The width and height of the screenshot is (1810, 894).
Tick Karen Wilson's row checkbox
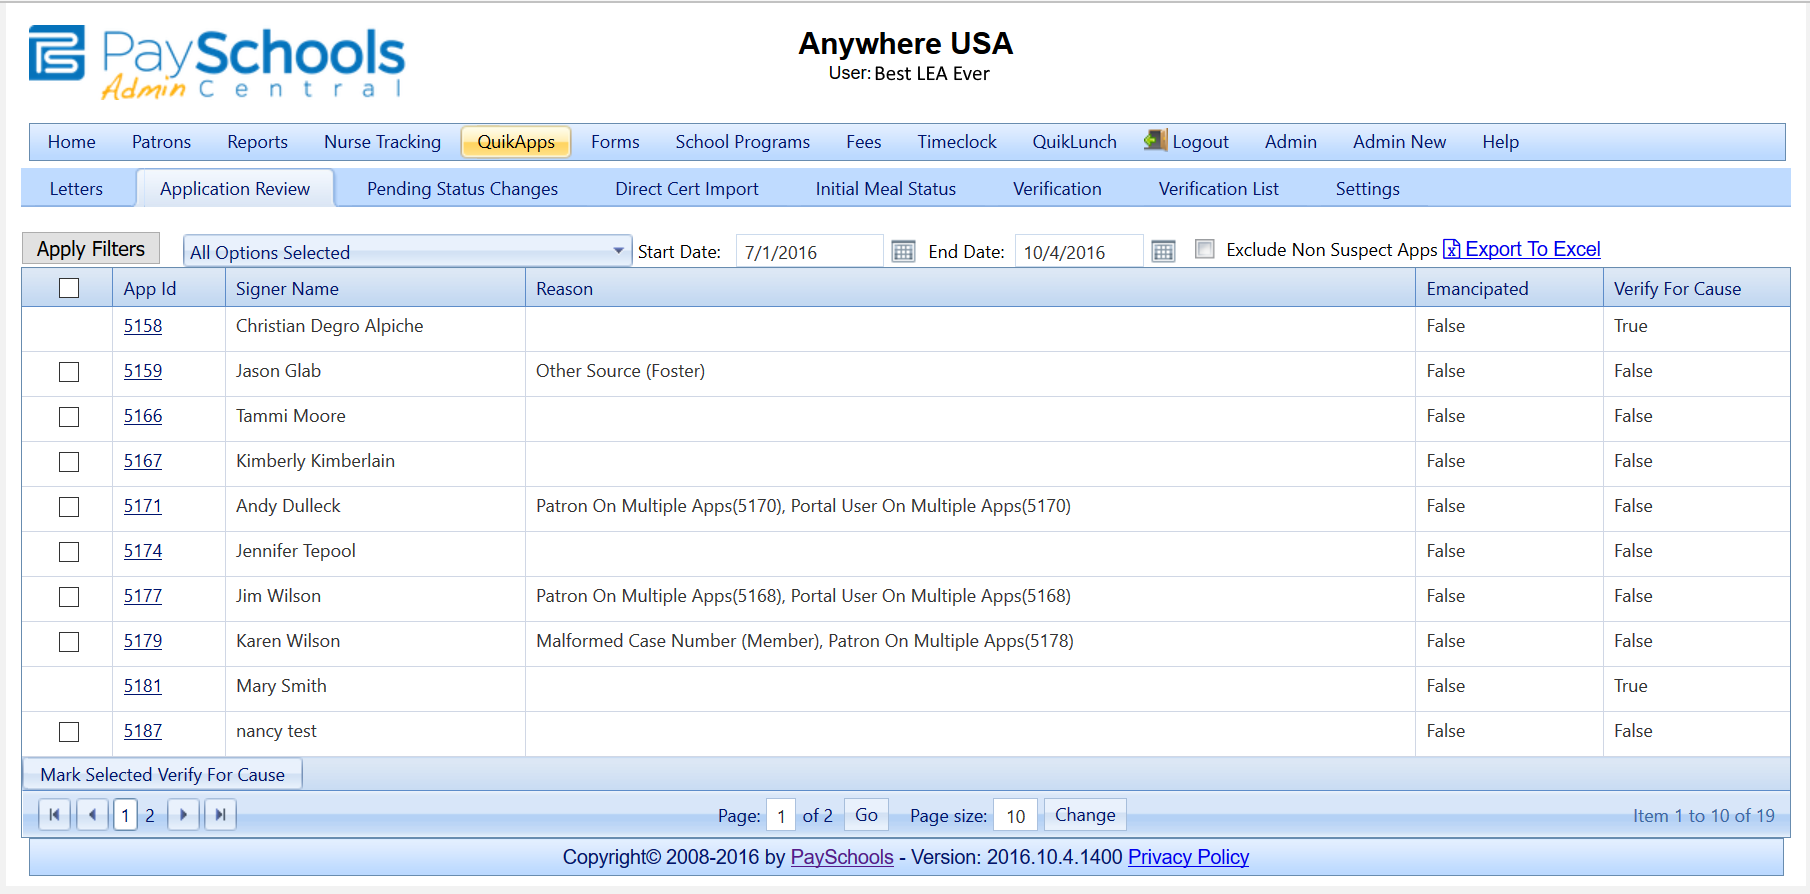coord(69,642)
